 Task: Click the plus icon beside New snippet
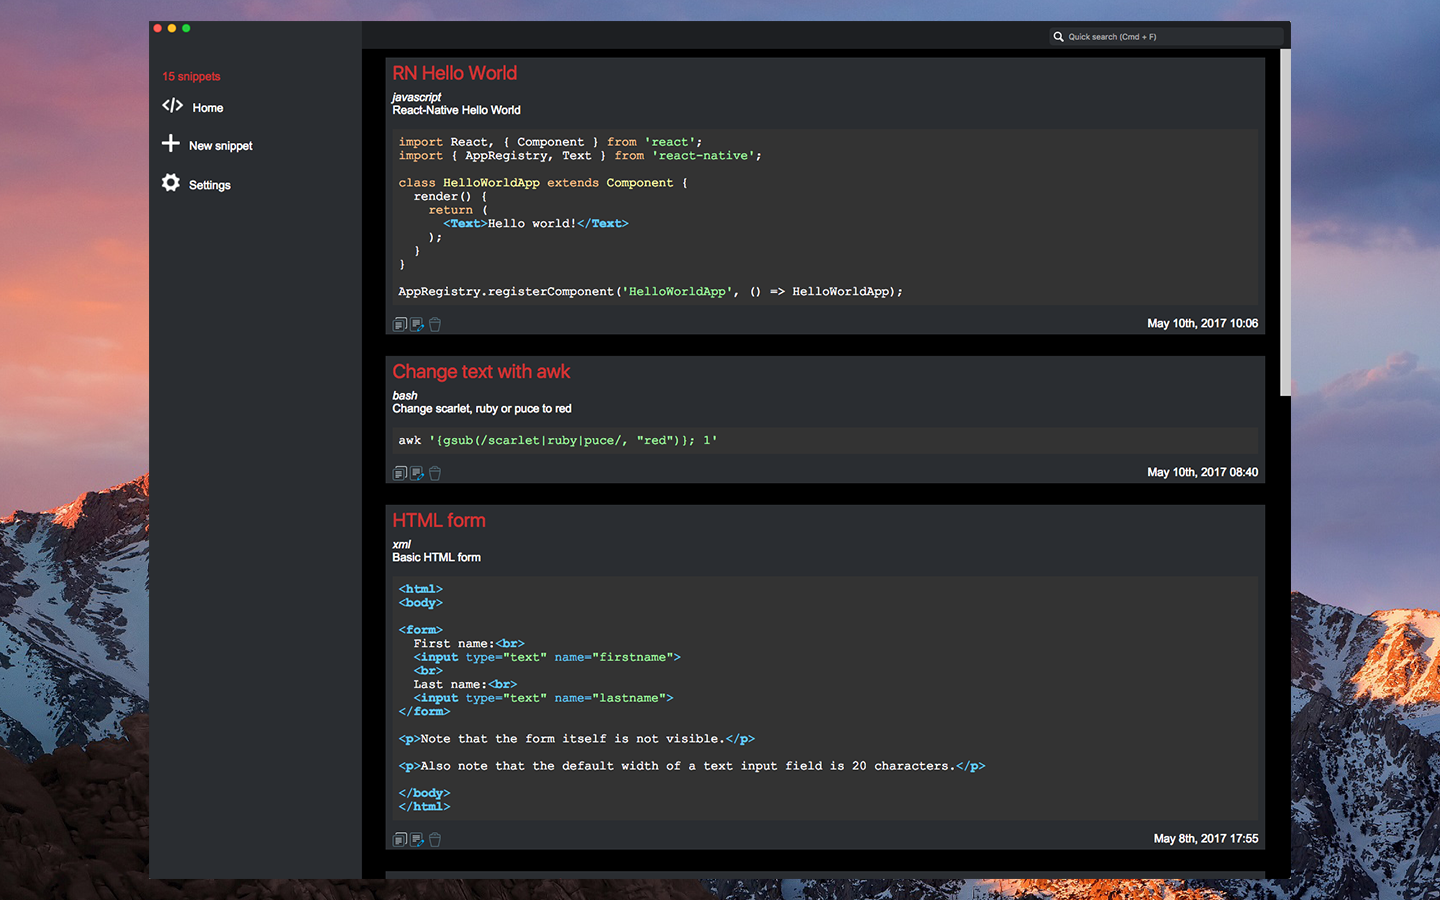tap(170, 145)
